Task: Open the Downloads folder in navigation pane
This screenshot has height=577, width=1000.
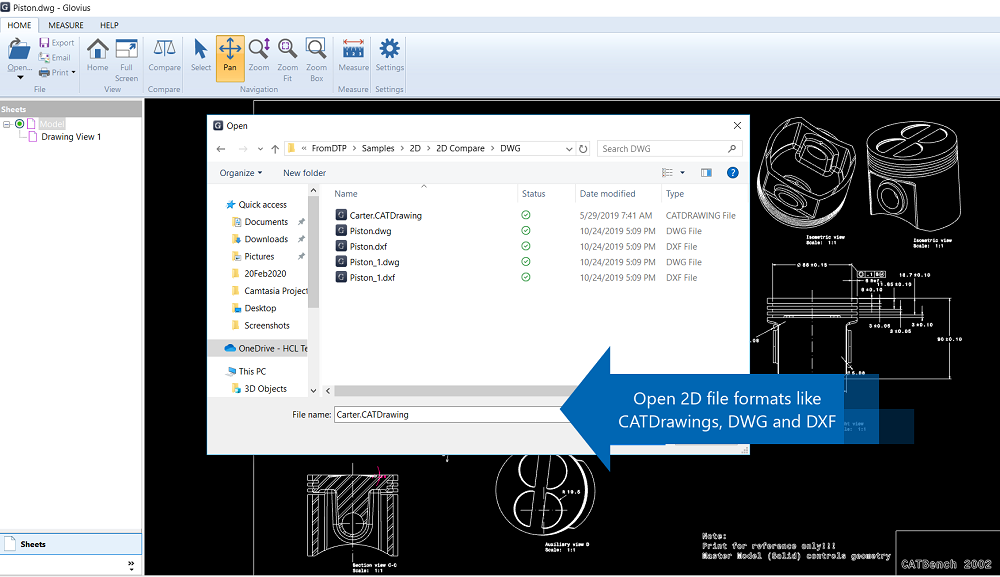Action: point(266,239)
